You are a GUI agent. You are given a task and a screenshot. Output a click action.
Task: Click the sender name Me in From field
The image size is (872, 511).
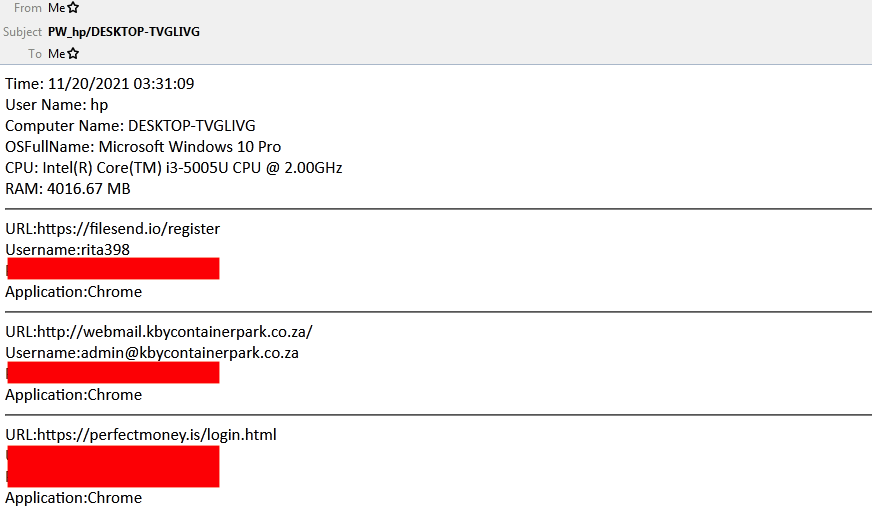(x=56, y=8)
